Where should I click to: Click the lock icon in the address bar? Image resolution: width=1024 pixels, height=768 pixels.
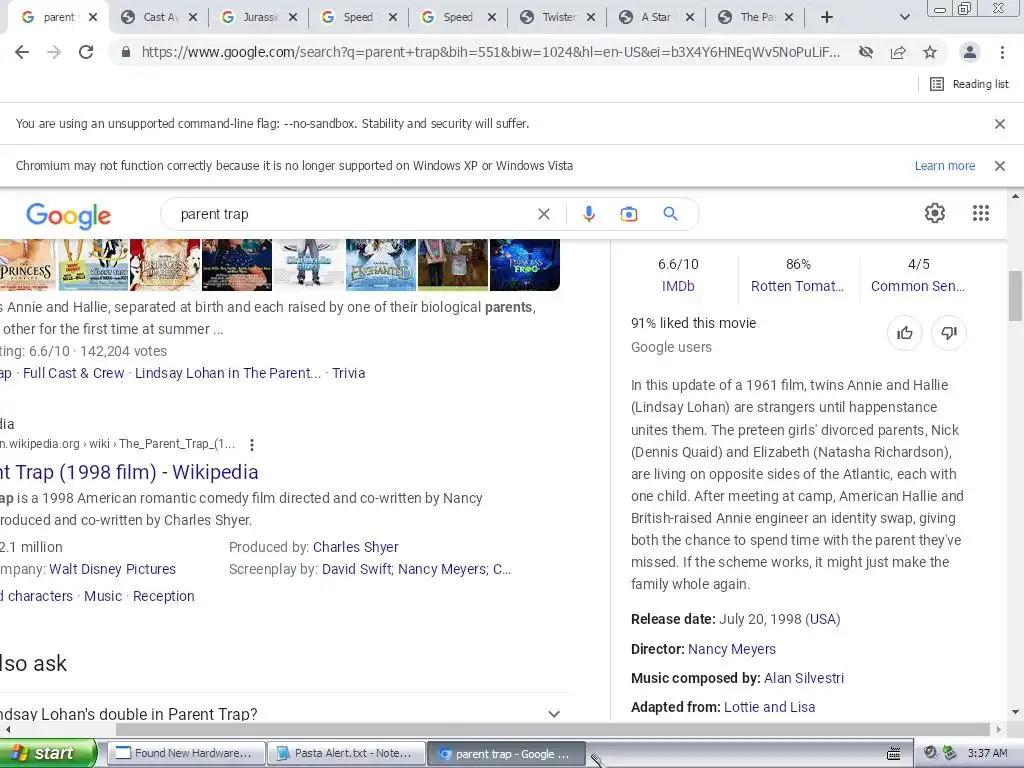pos(126,52)
